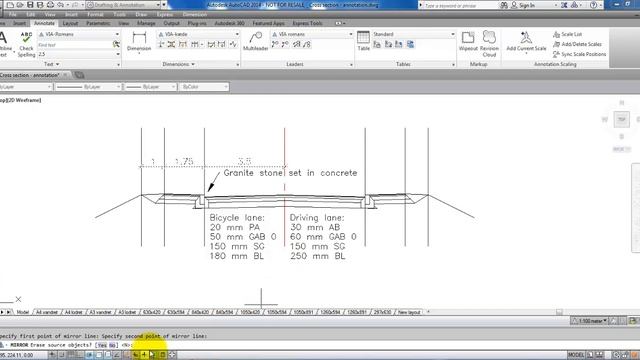Open the 1:100 meter annotation scale dropdown

point(589,321)
